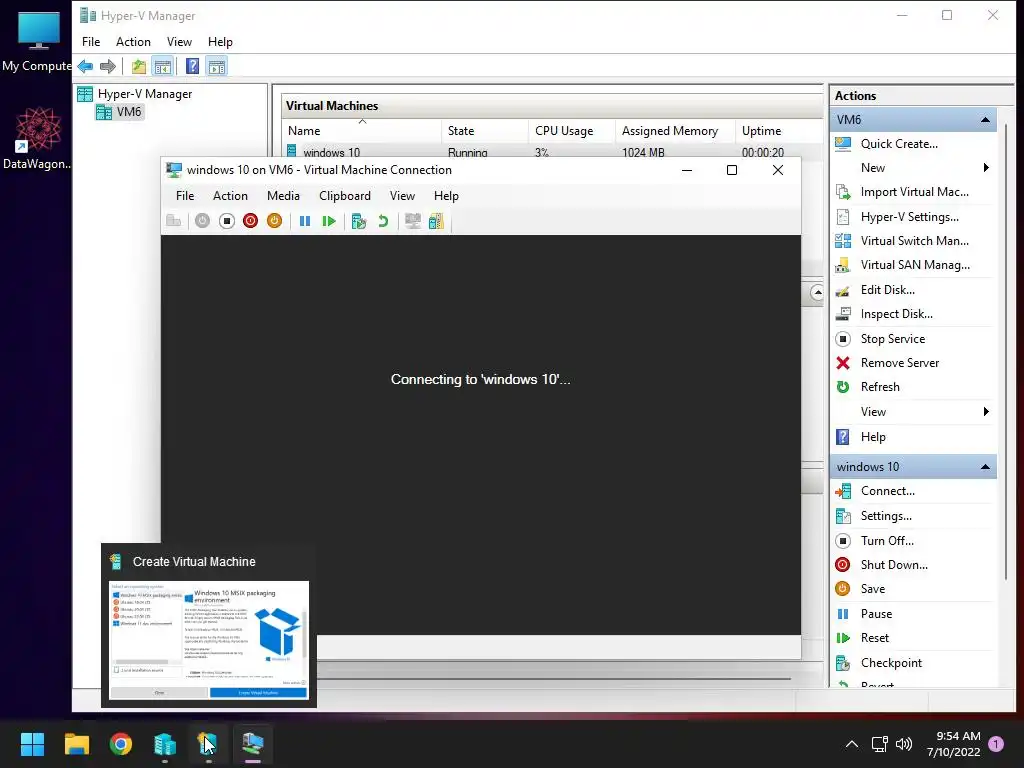Select Hyper-V Manager root tree node
Screen dimensions: 1024x768
pyautogui.click(x=144, y=94)
